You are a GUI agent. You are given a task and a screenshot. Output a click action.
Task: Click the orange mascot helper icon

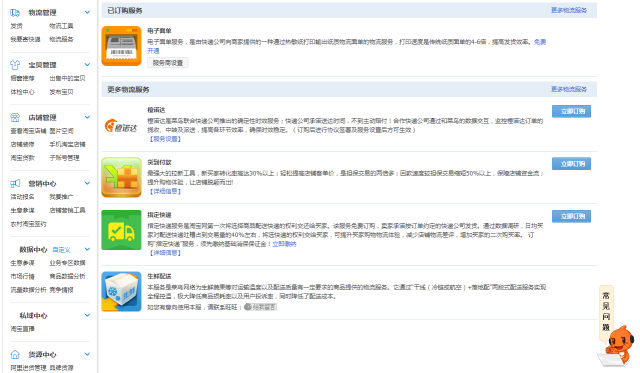point(617,345)
